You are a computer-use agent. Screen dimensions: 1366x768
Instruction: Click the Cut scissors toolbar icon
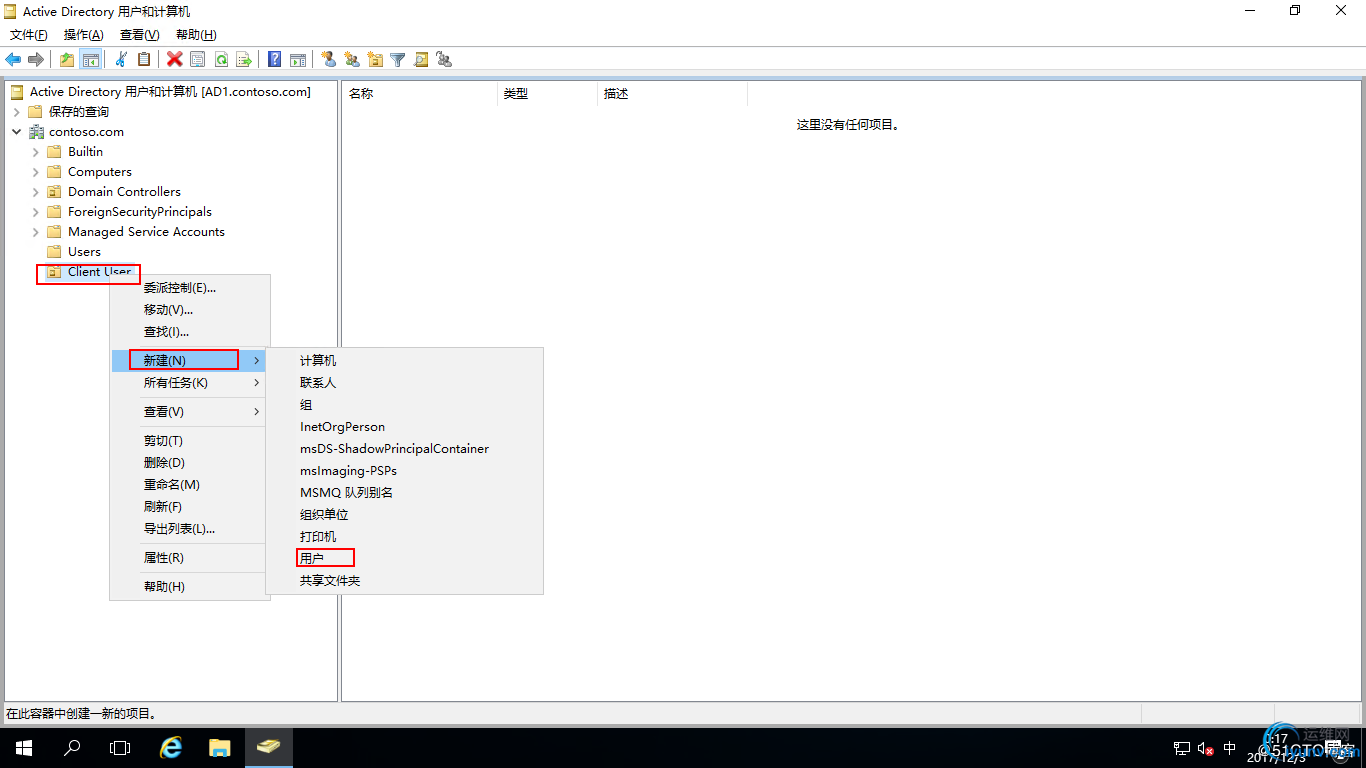(x=121, y=59)
